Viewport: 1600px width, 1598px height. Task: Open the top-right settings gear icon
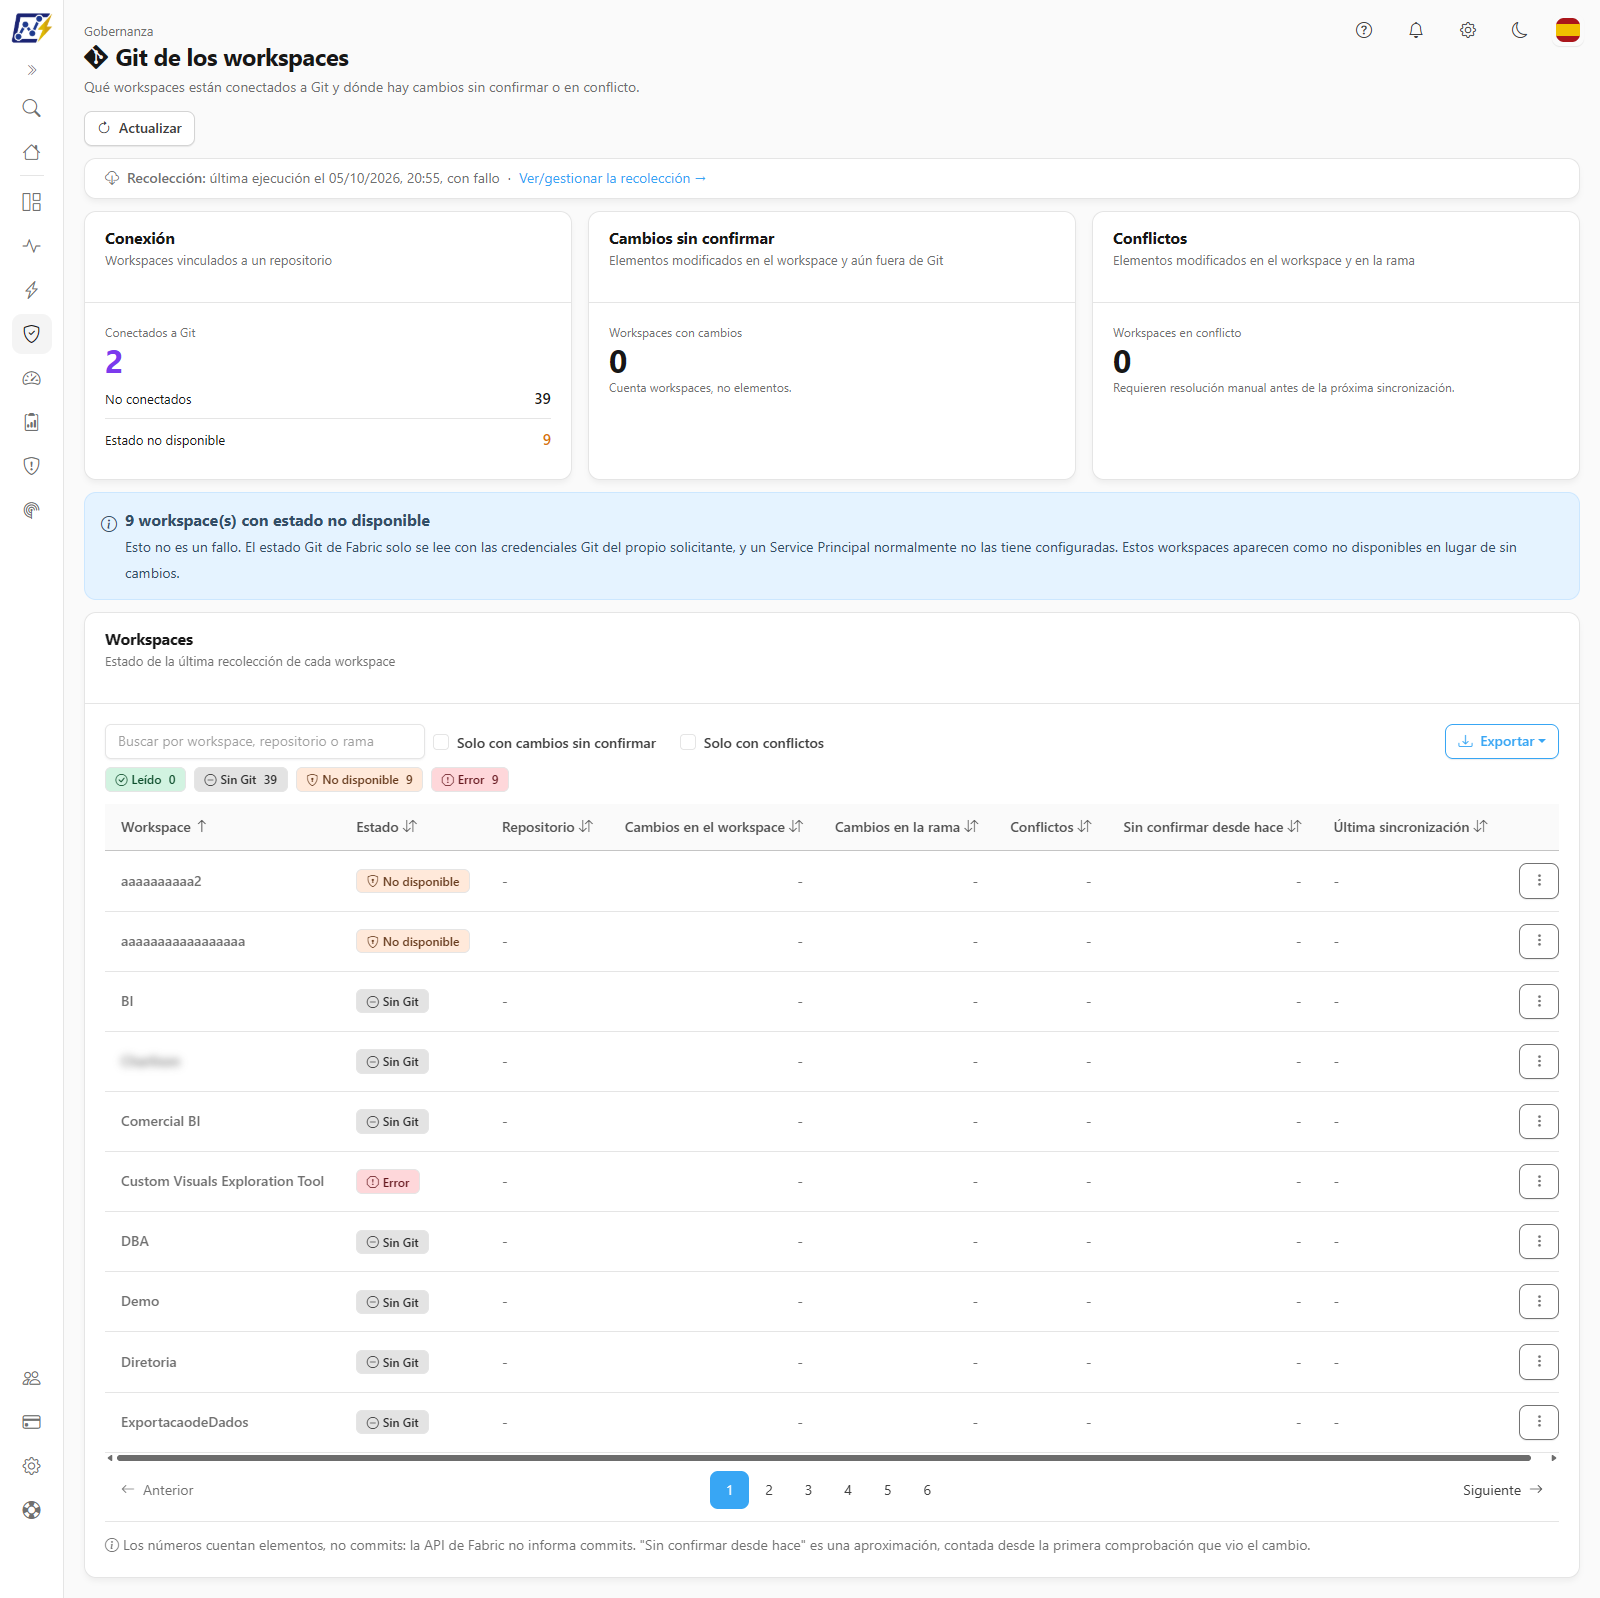tap(1468, 30)
